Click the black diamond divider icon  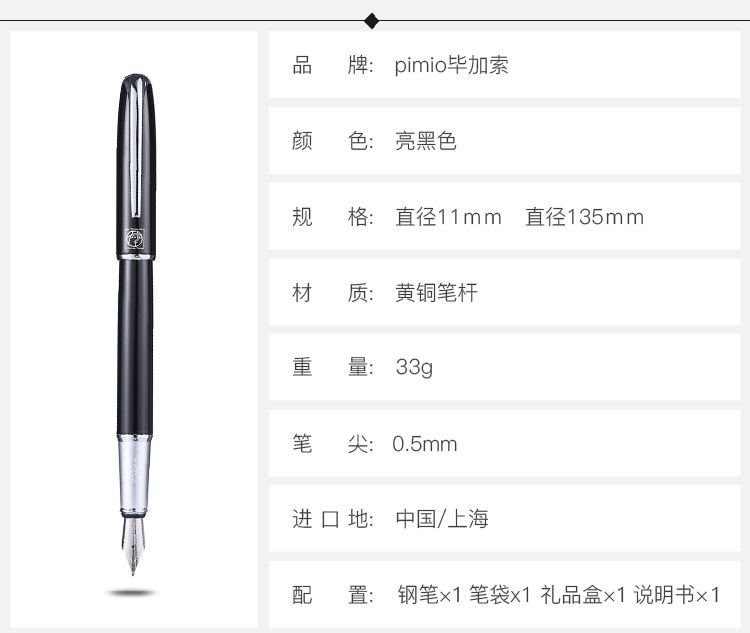click(x=372, y=21)
